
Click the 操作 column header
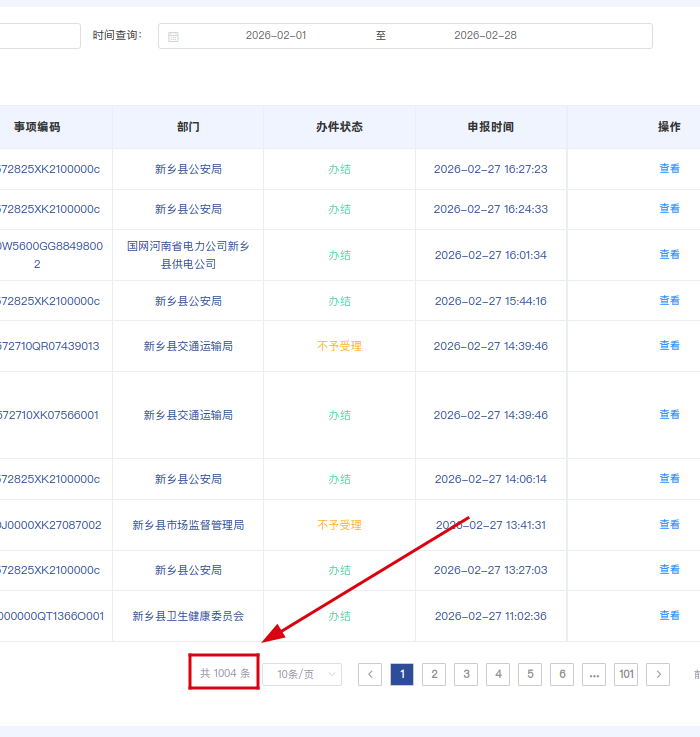[669, 127]
